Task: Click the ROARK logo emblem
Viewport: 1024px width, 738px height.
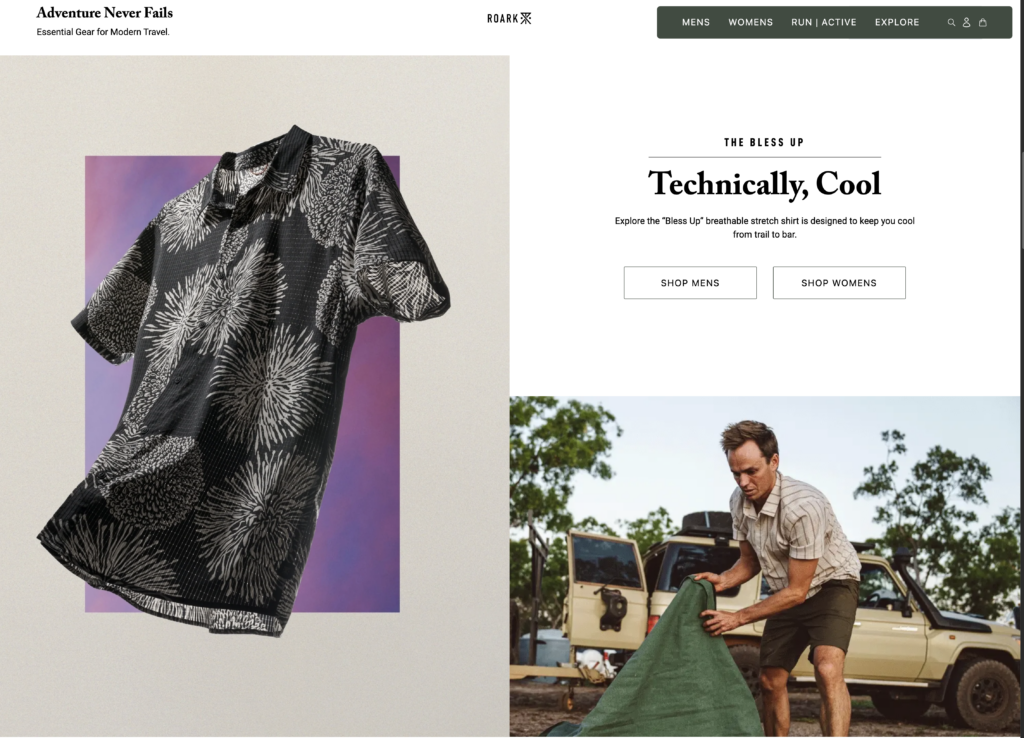Action: 509,18
